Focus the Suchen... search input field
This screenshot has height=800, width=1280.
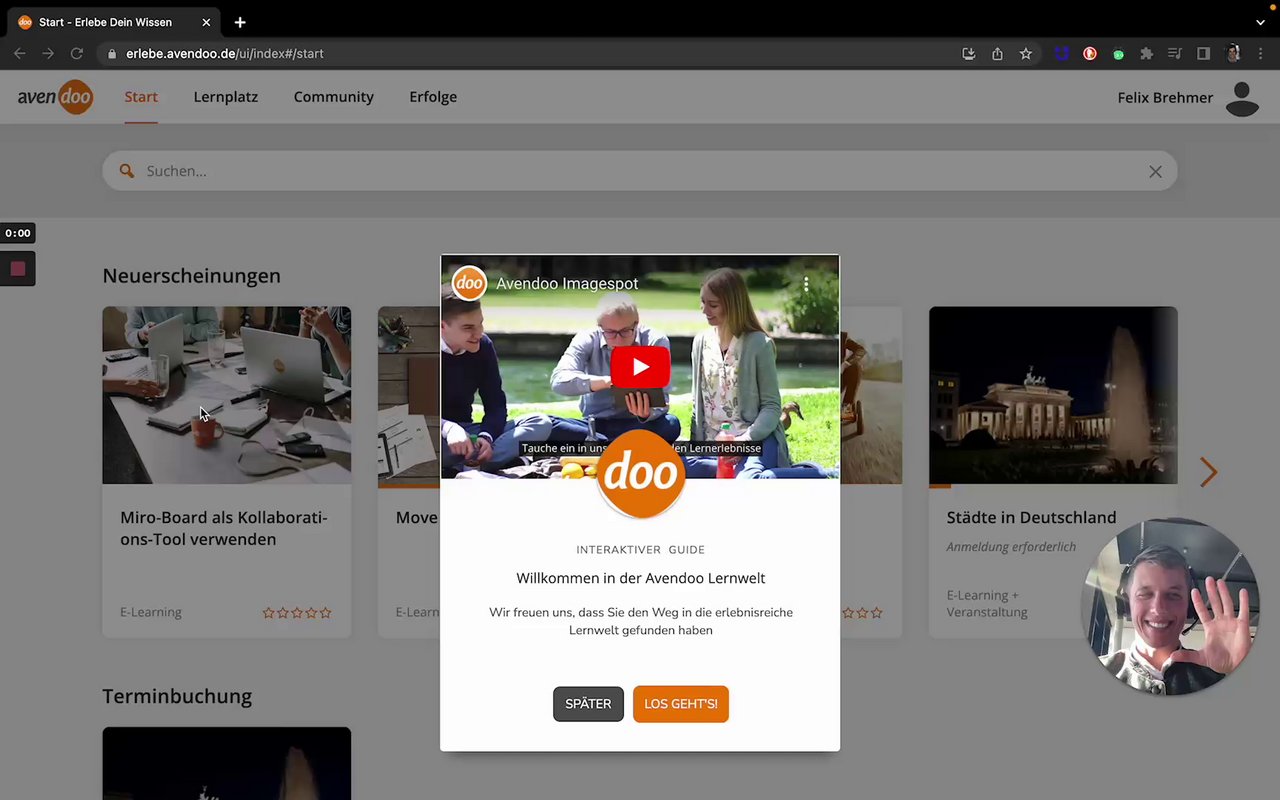coord(640,171)
